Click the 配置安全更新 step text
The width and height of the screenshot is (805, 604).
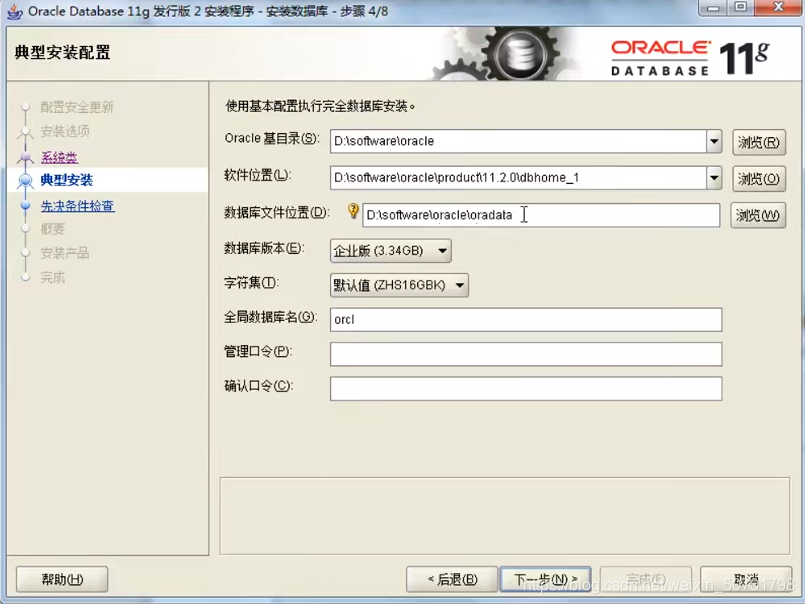pos(77,107)
